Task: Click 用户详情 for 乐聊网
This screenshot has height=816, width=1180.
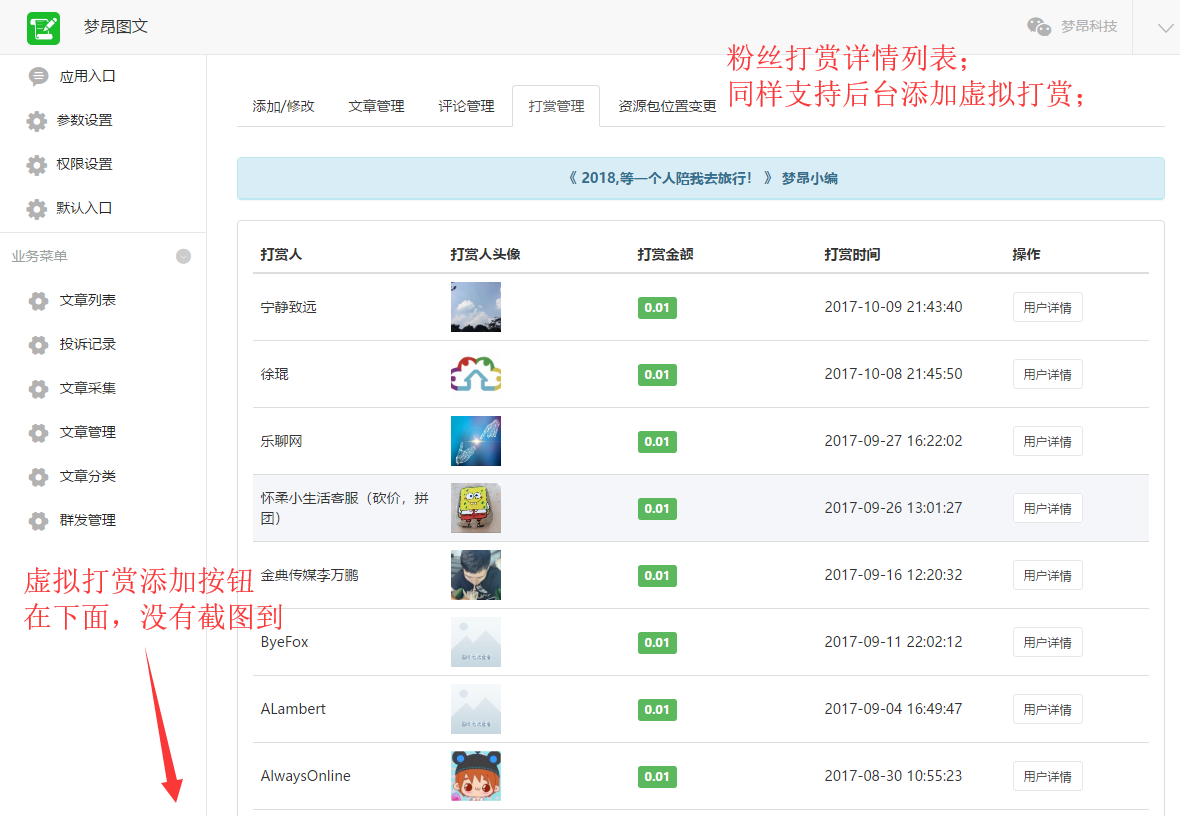Action: click(1048, 441)
